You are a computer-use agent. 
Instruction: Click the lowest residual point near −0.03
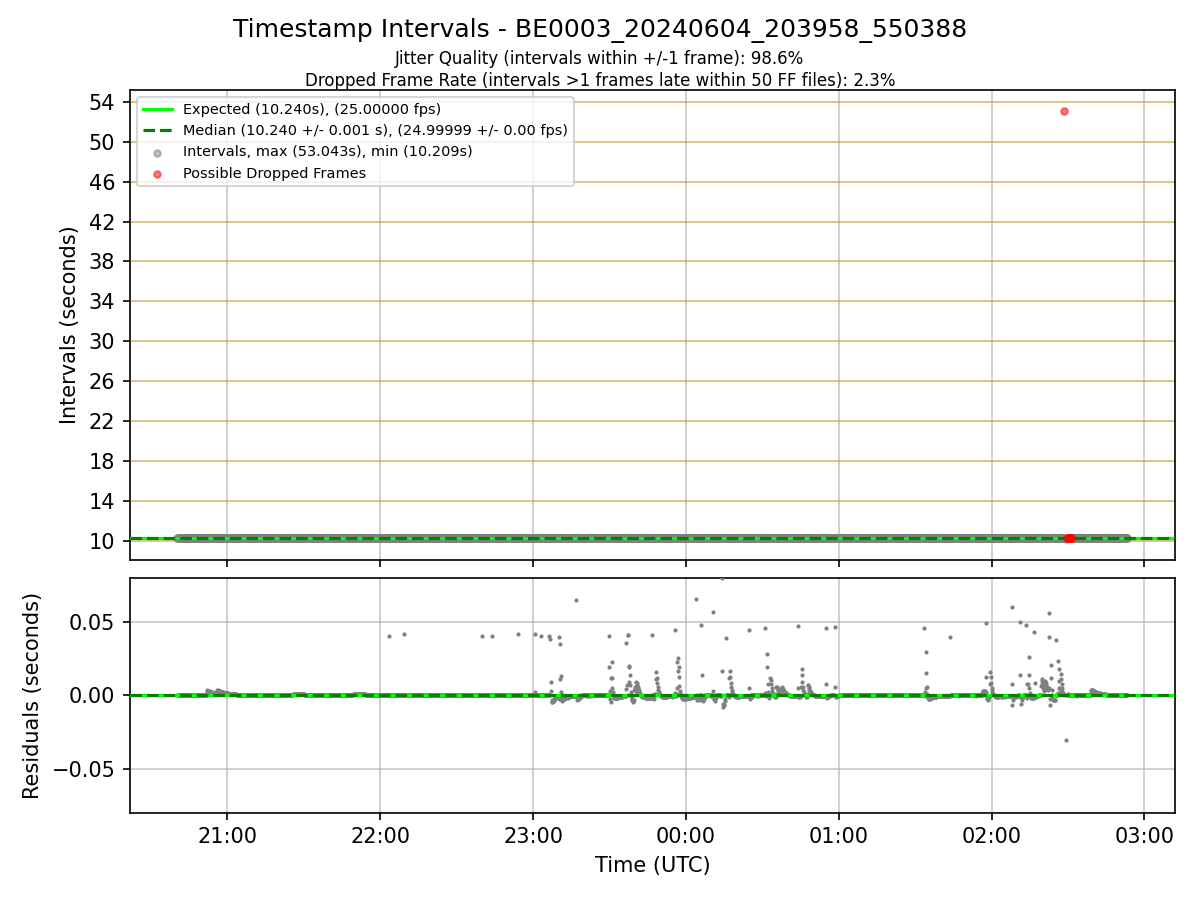tap(1066, 740)
